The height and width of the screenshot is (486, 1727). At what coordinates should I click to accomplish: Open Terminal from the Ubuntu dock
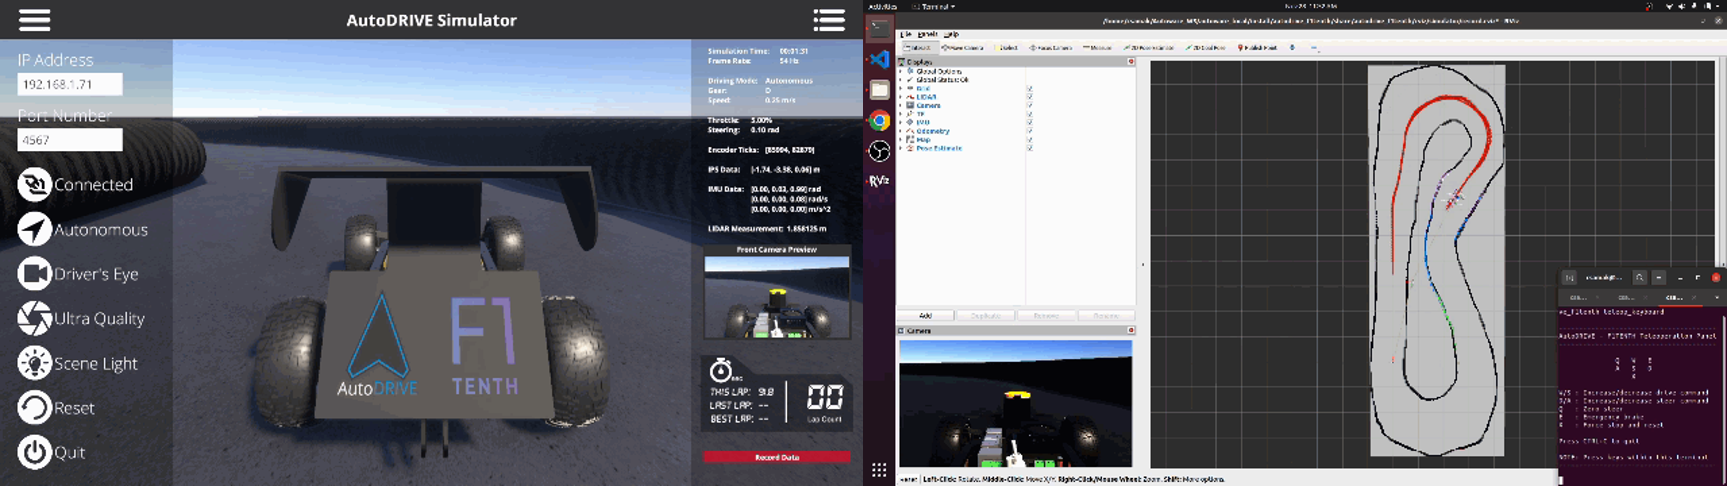(879, 28)
